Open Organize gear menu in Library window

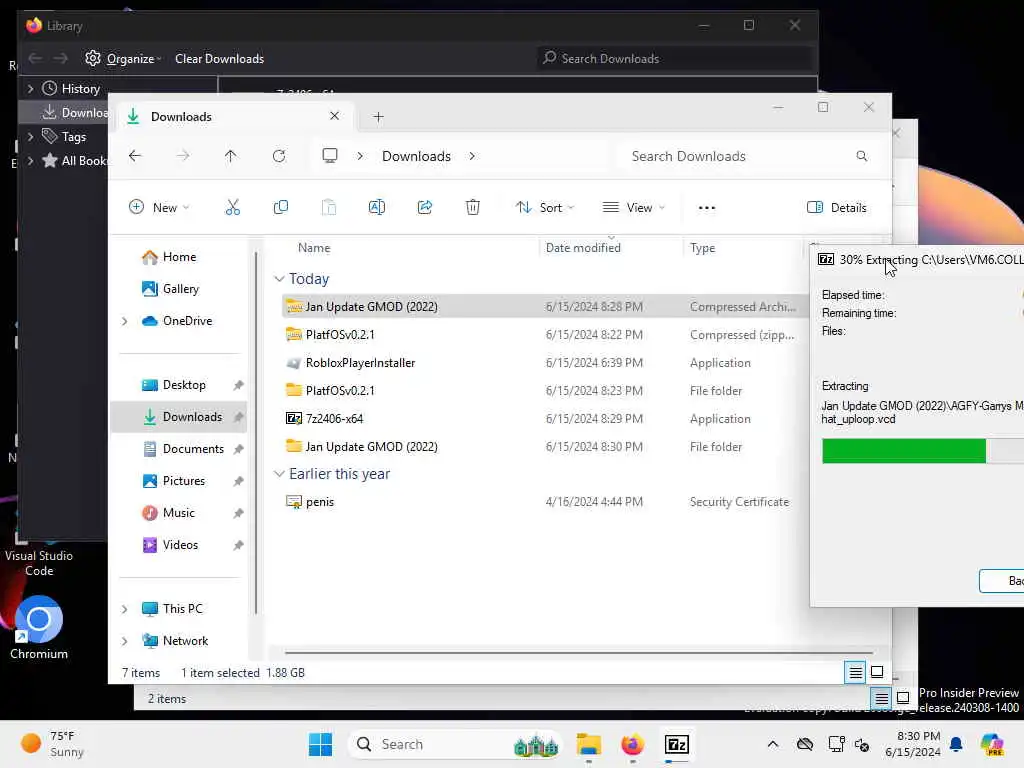click(123, 59)
